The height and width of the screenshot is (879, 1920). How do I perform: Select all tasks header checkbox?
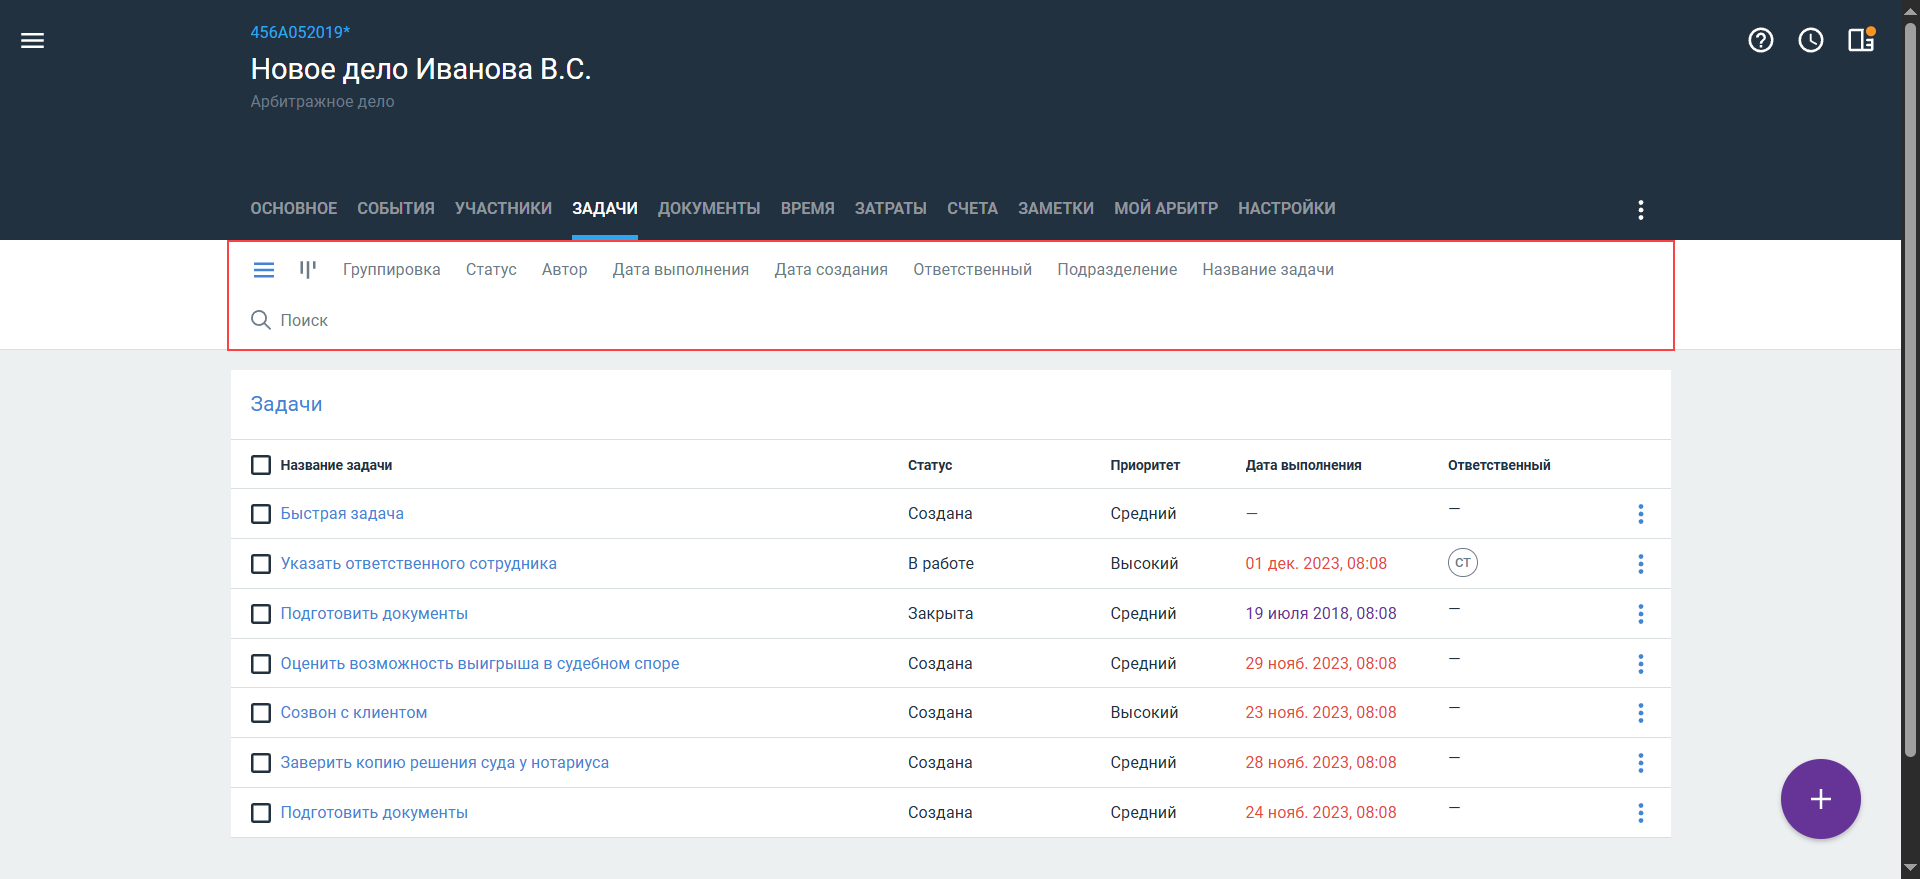[261, 465]
